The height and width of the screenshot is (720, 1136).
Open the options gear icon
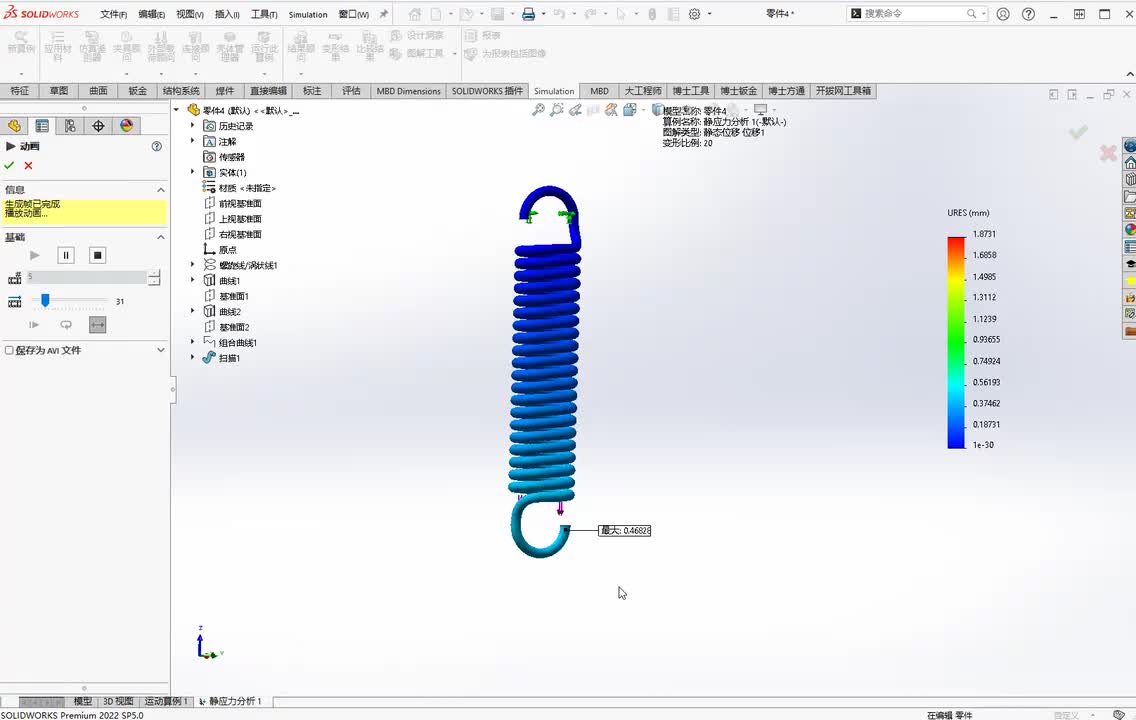pyautogui.click(x=694, y=14)
